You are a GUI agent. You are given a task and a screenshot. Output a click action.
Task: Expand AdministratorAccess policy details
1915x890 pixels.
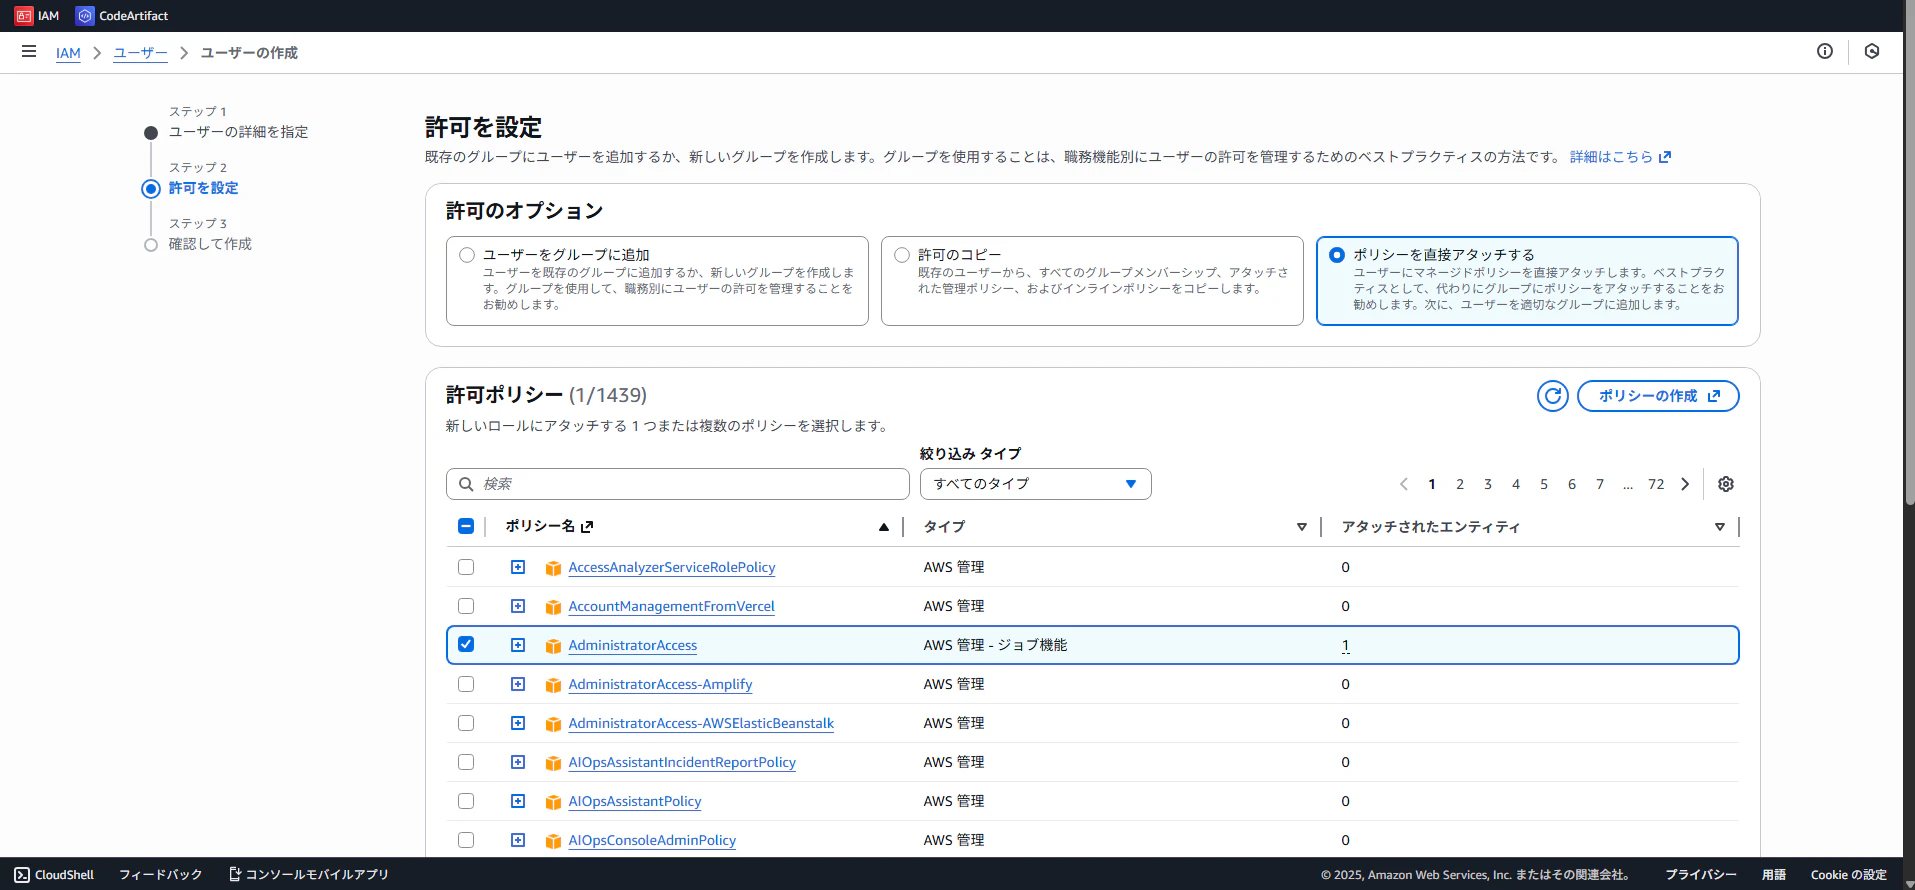[518, 645]
